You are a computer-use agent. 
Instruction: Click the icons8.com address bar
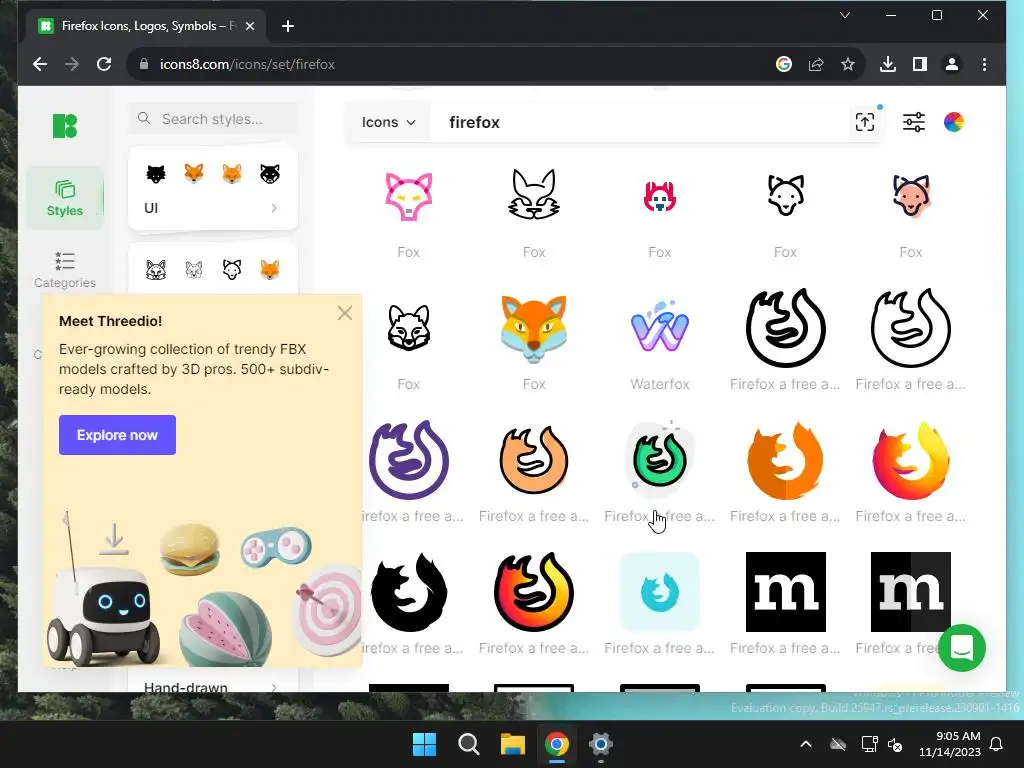click(x=451, y=64)
